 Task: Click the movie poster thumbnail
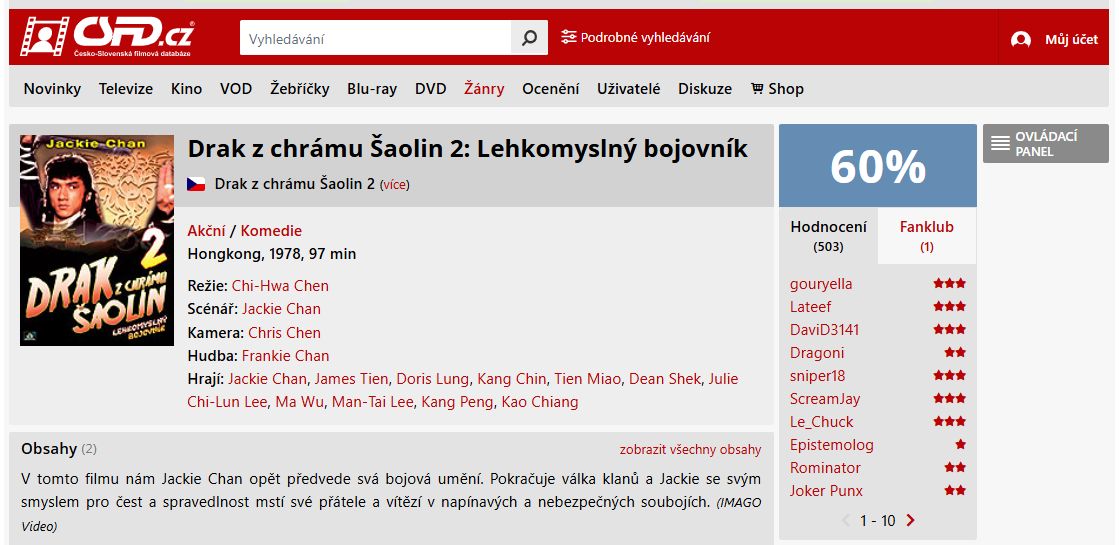coord(97,240)
